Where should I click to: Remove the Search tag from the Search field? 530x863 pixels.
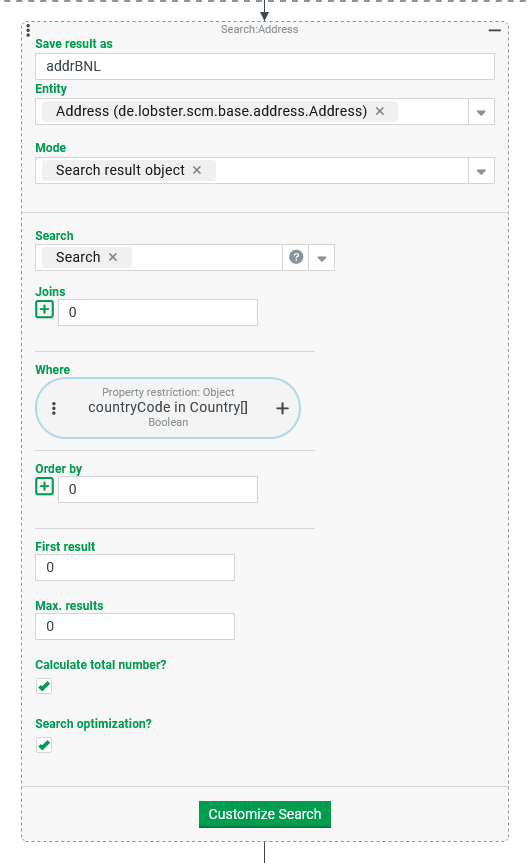click(x=113, y=257)
